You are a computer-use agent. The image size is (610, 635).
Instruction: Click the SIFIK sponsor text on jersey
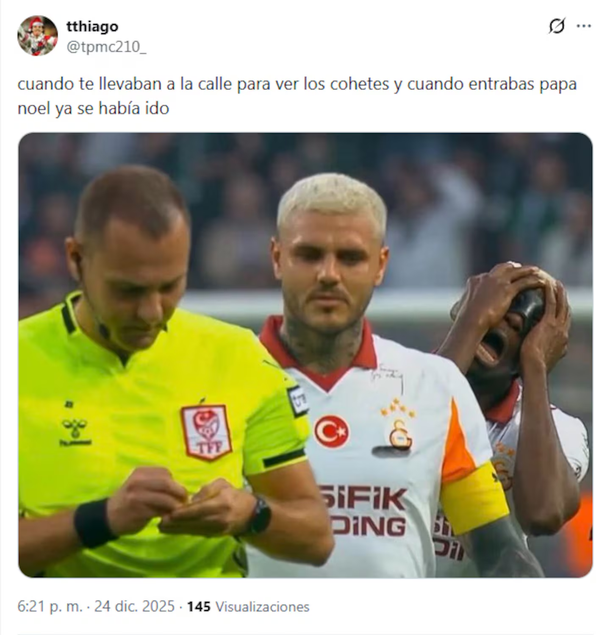click(365, 499)
